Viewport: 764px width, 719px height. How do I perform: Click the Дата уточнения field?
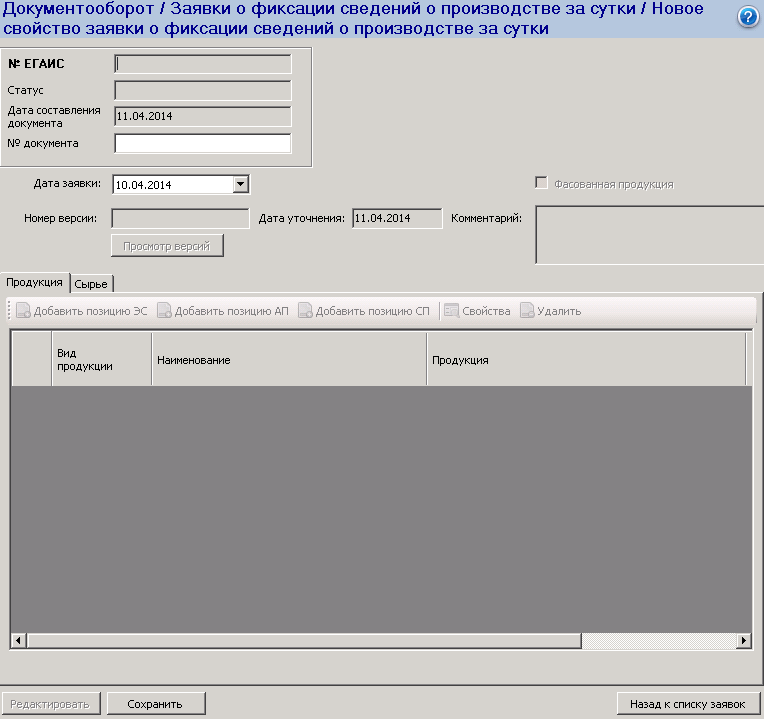397,218
